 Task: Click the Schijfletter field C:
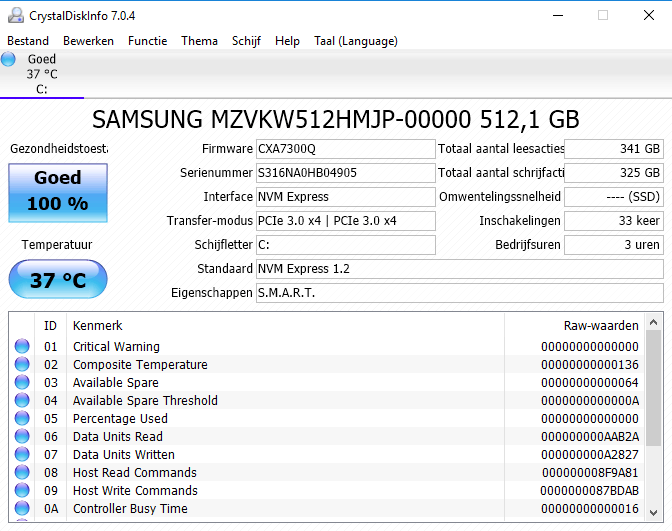[x=346, y=245]
